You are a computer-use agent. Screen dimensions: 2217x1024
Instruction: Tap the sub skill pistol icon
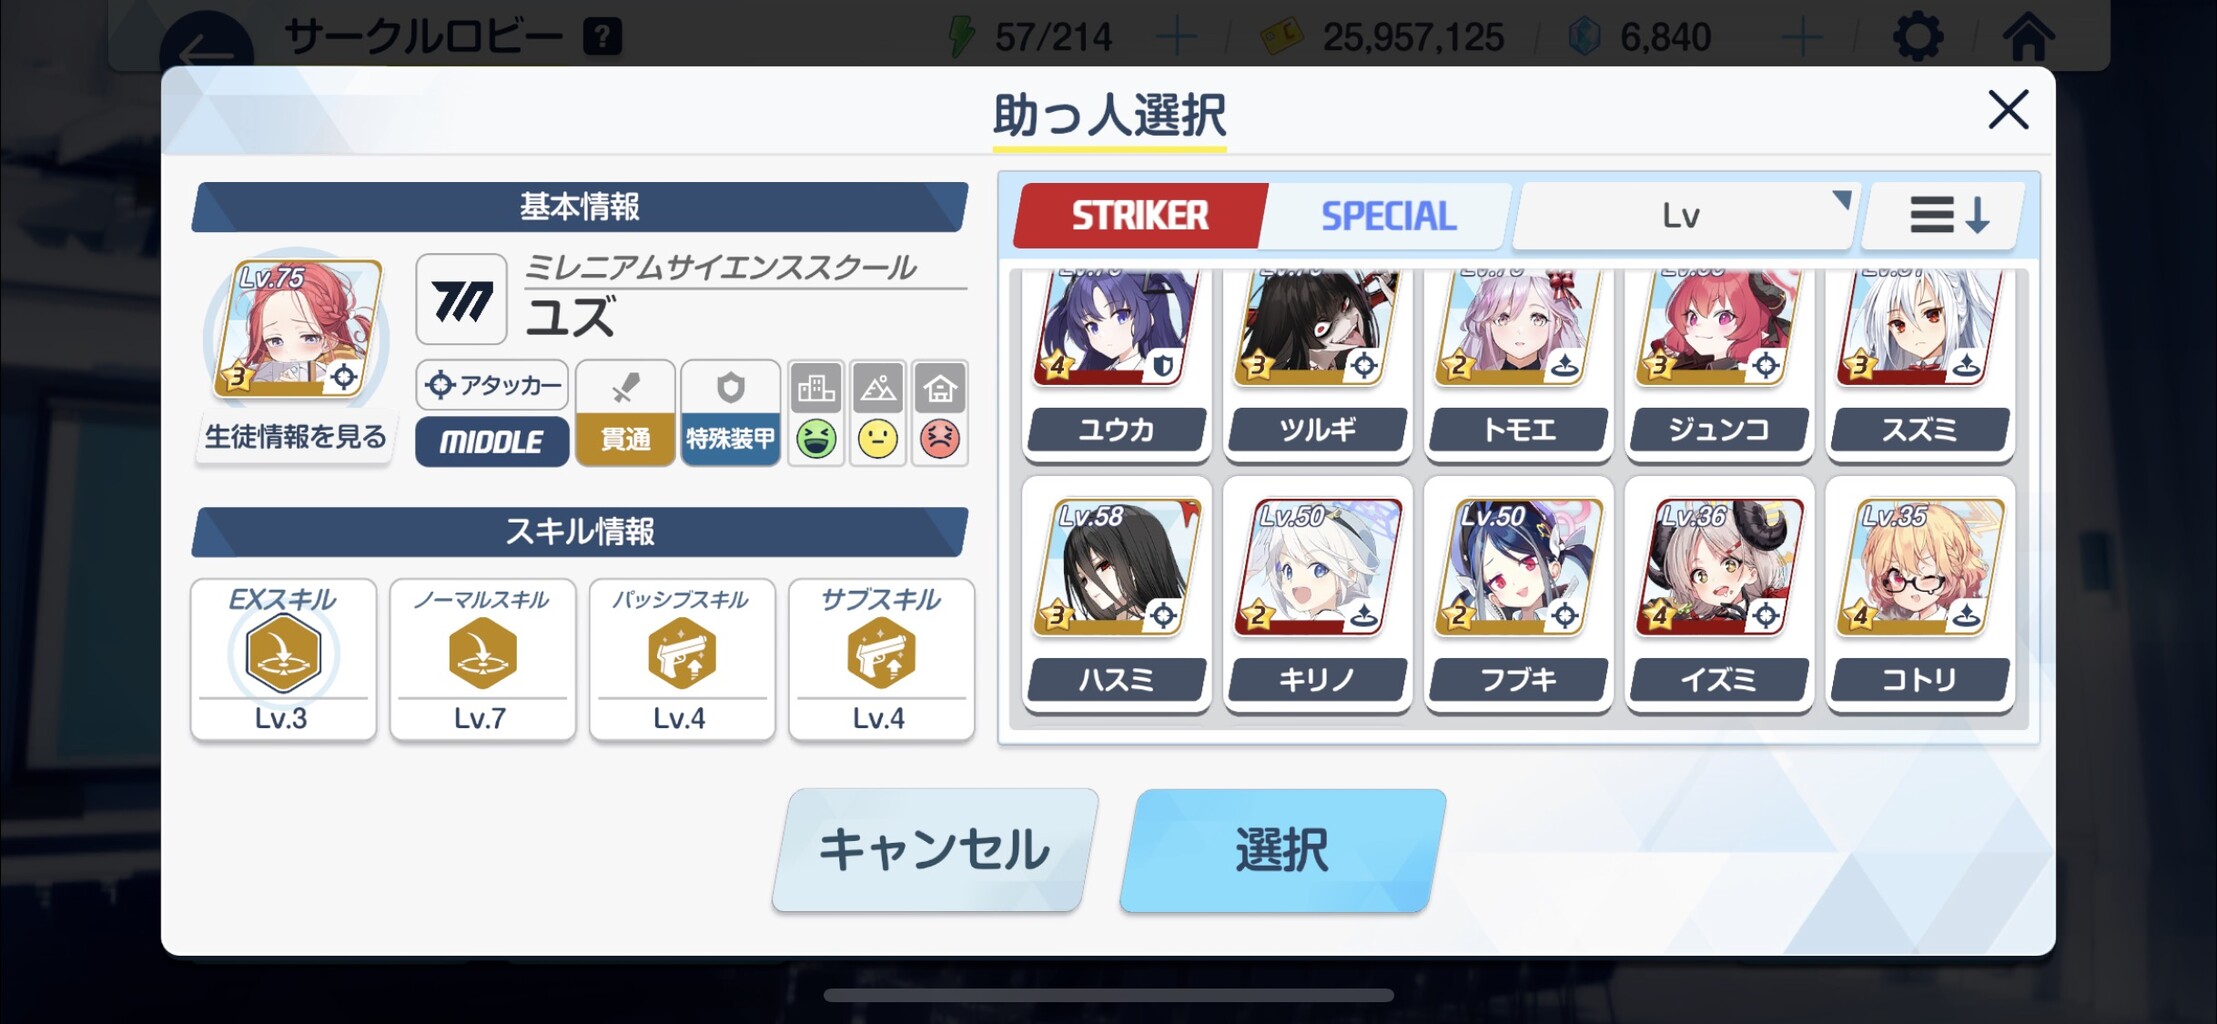pos(881,654)
